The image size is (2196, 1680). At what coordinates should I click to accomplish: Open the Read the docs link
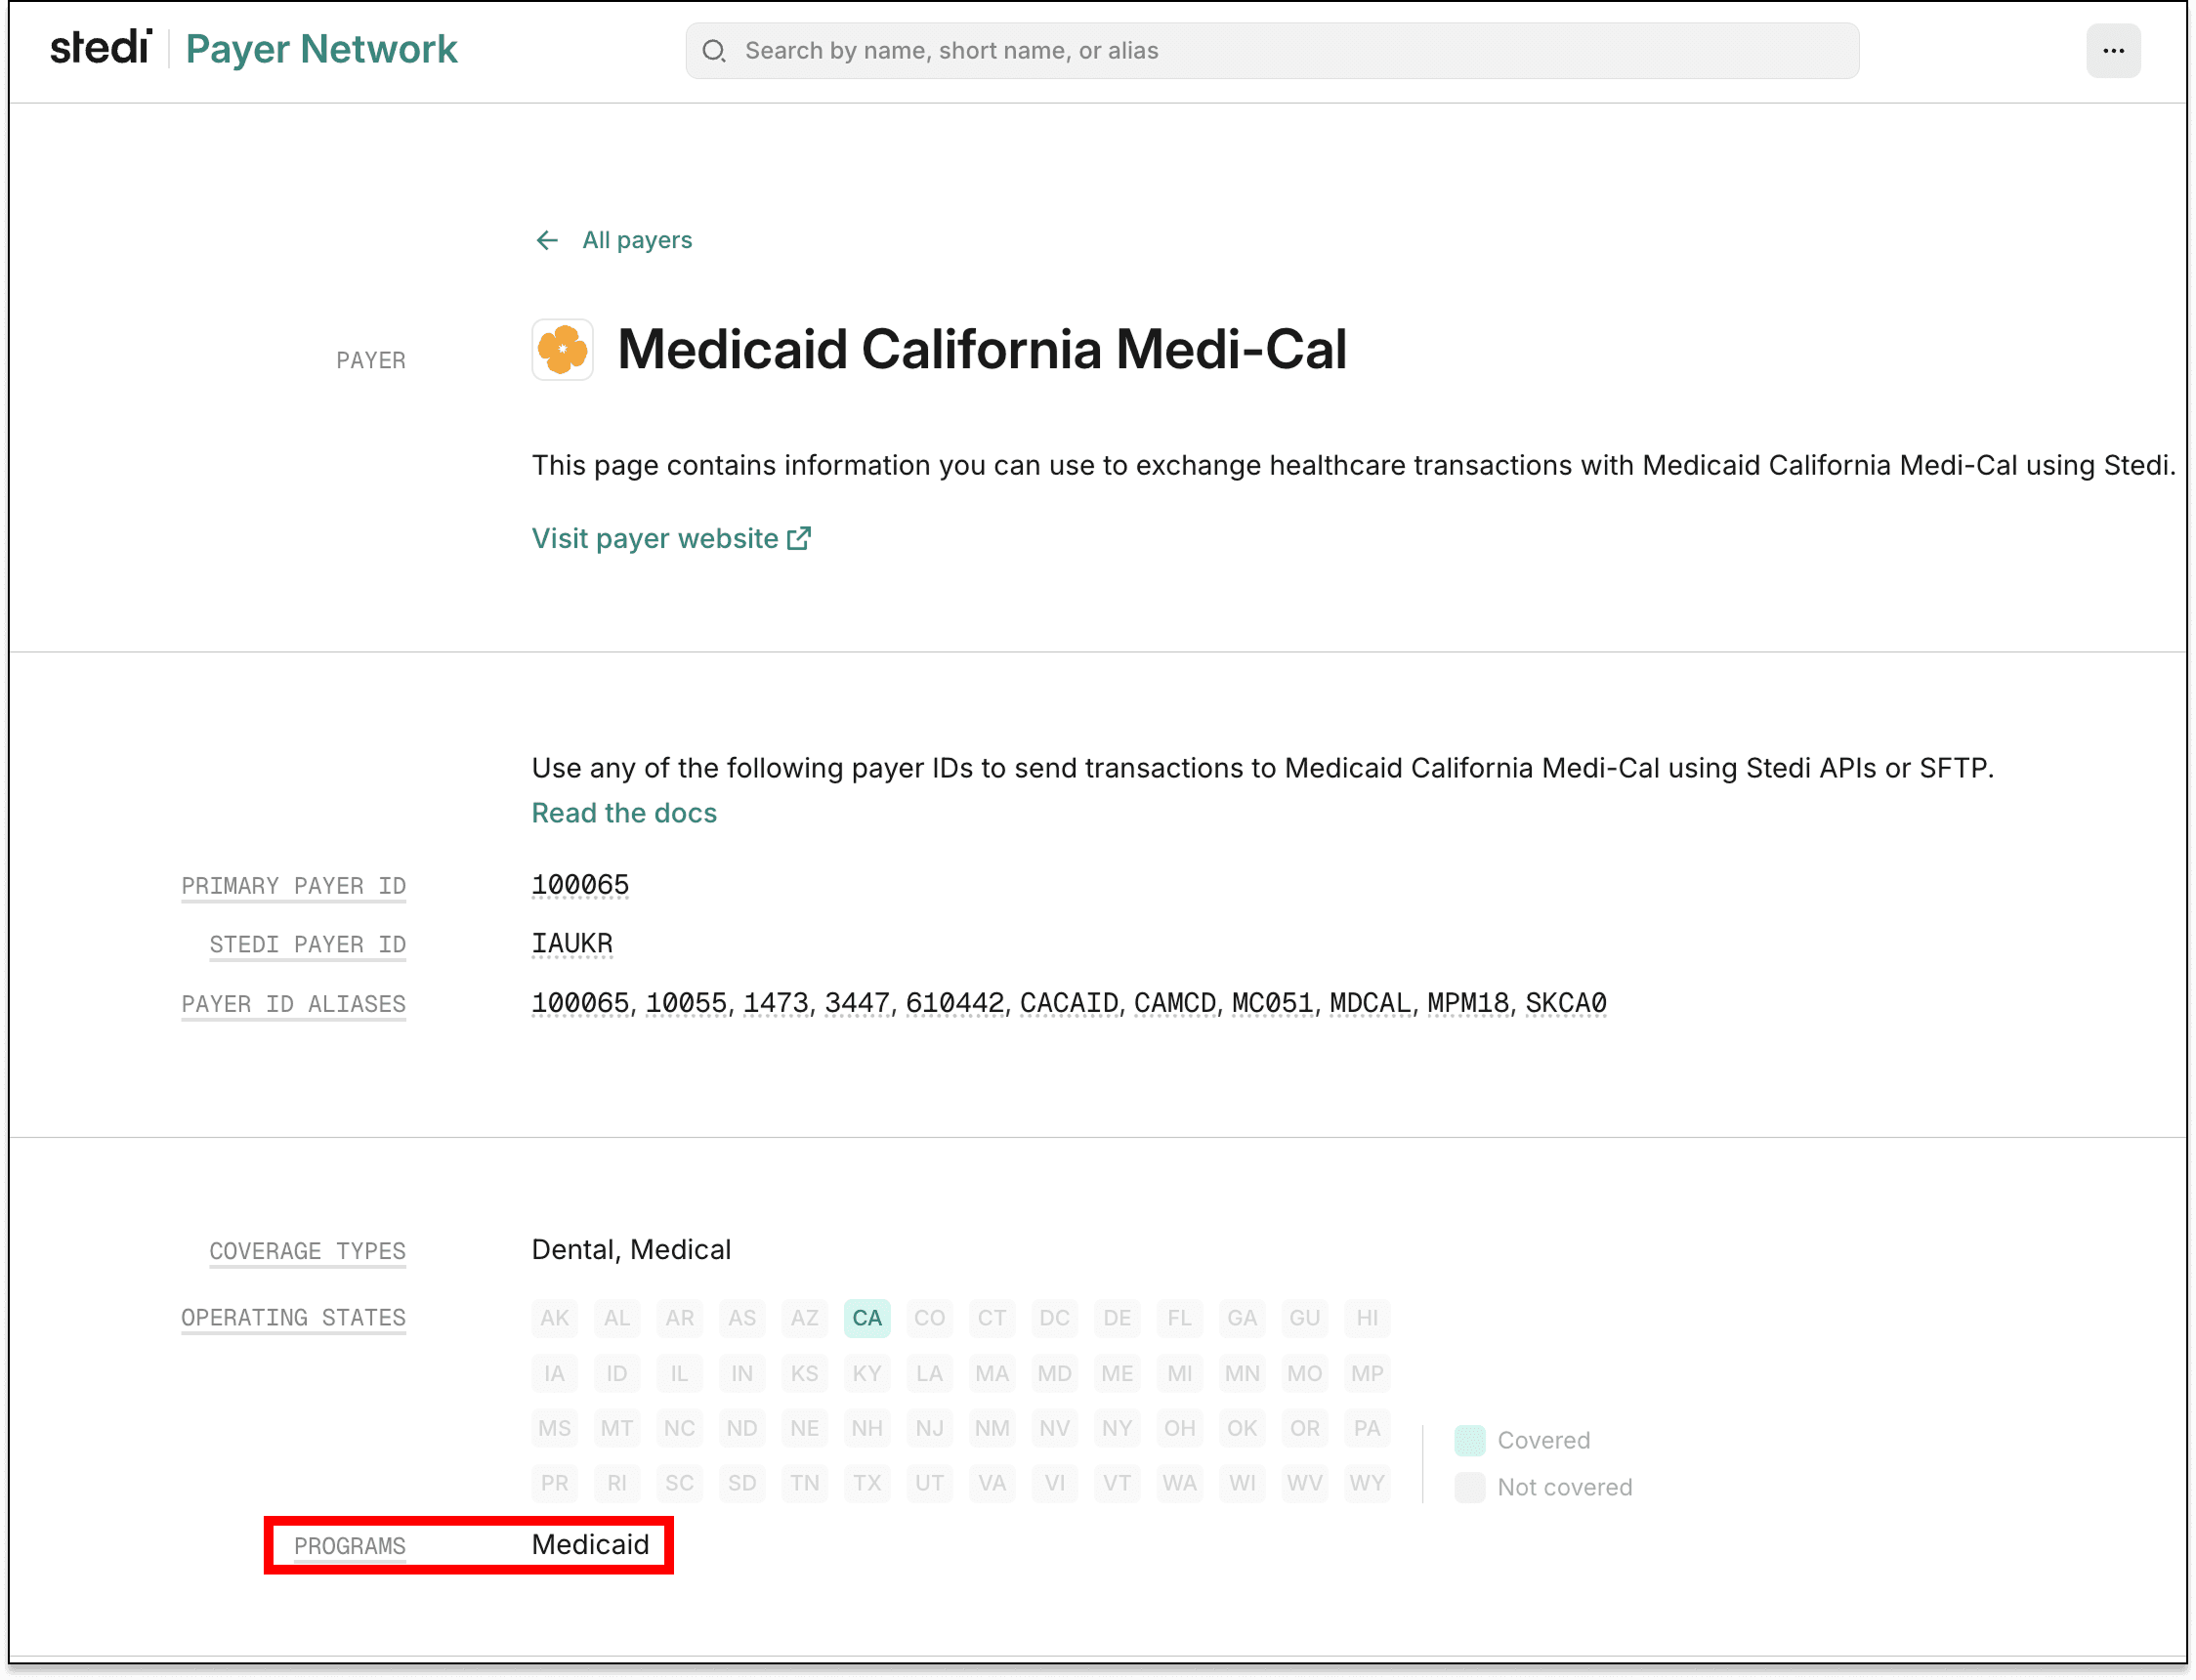pos(624,813)
